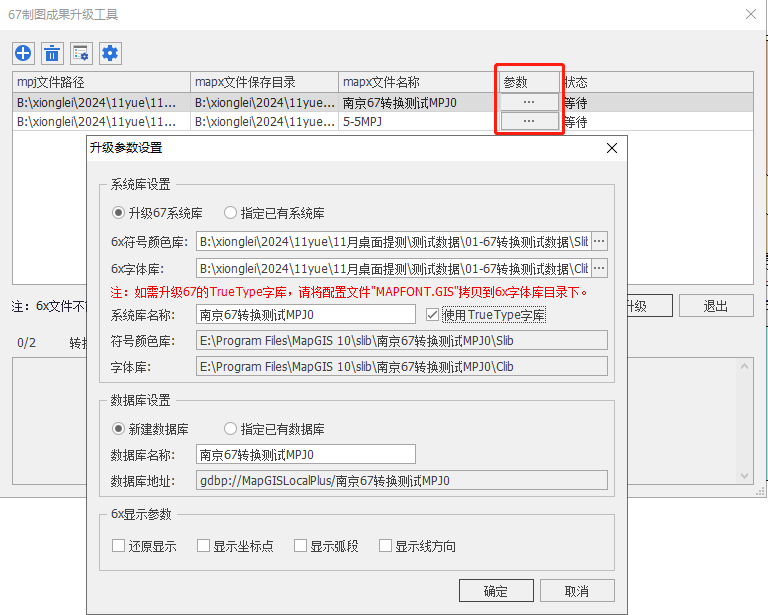Check the 显示线方向 option
Screen dimensions: 768x615
385,546
